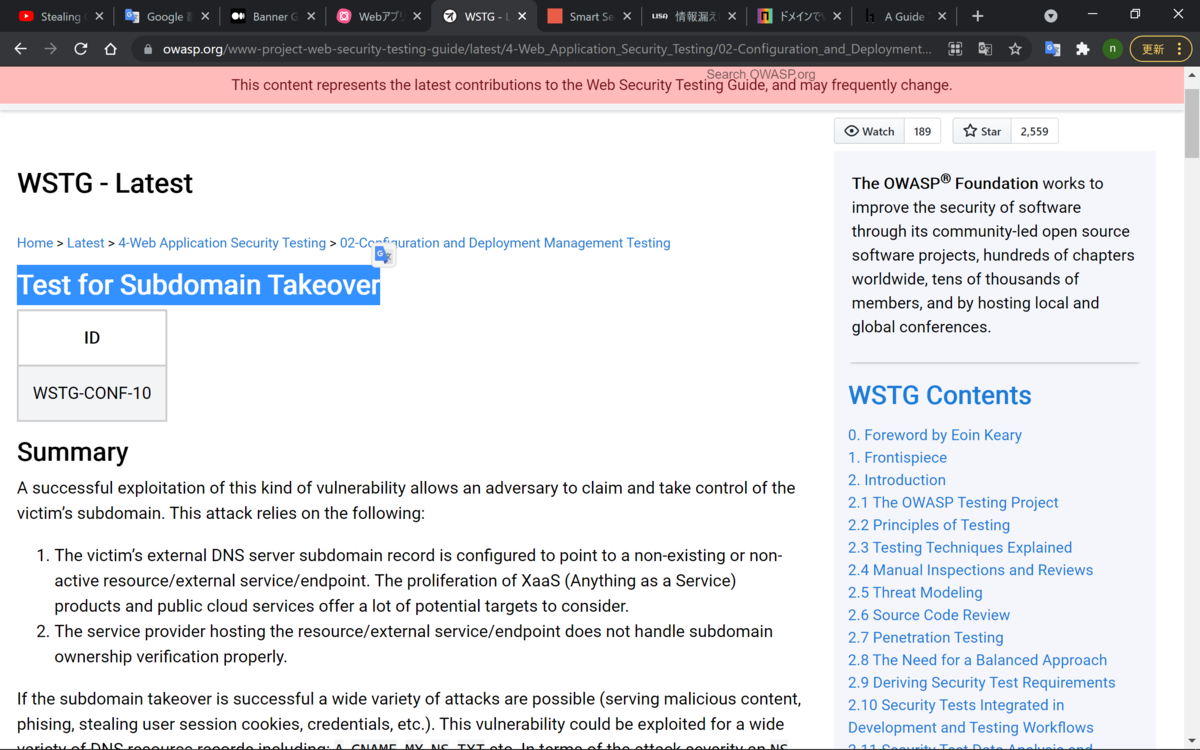Click the vertical page scrollbar thumb
This screenshot has width=1200, height=750.
(x=1192, y=123)
